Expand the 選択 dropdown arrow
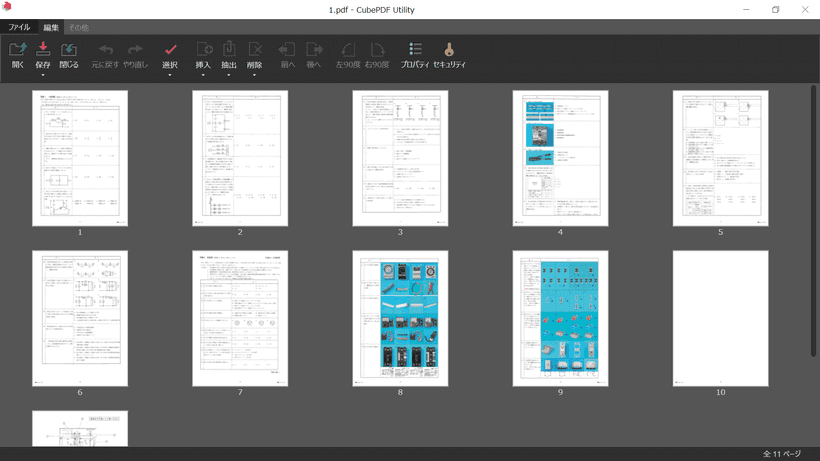This screenshot has width=820, height=461. click(170, 75)
